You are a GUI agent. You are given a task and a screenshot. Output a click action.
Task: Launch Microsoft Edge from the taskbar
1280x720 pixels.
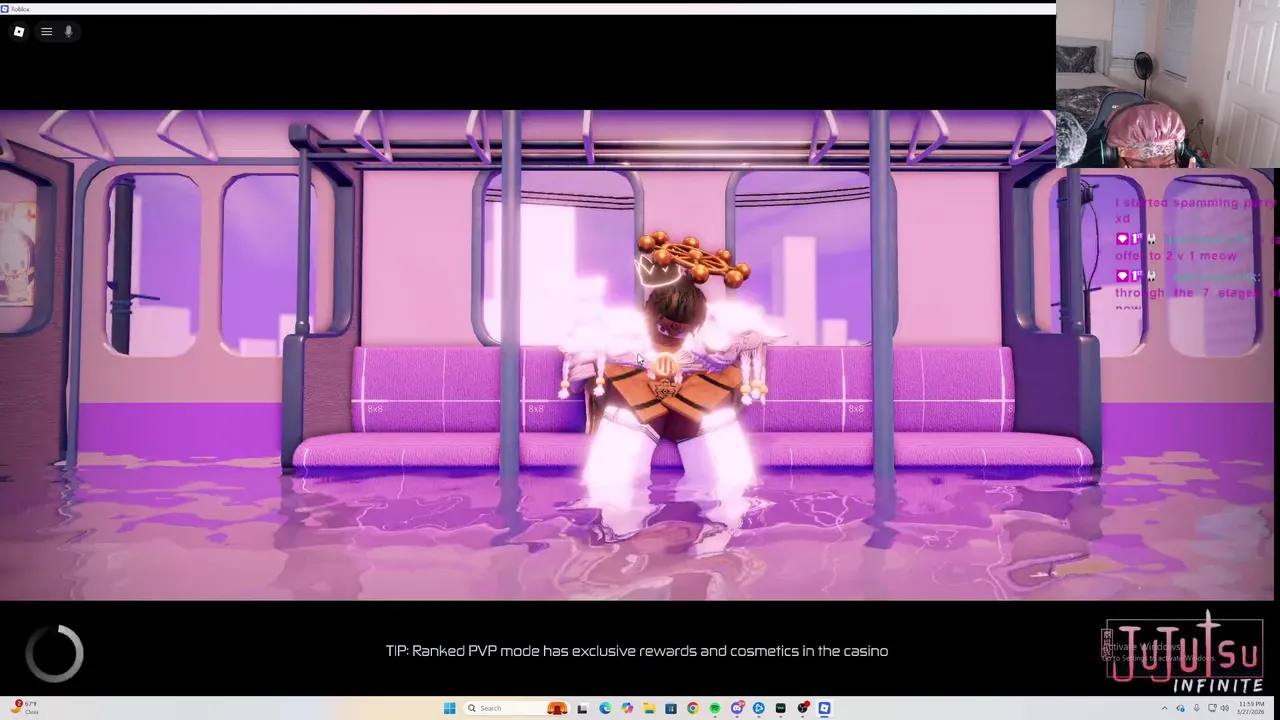tap(605, 708)
